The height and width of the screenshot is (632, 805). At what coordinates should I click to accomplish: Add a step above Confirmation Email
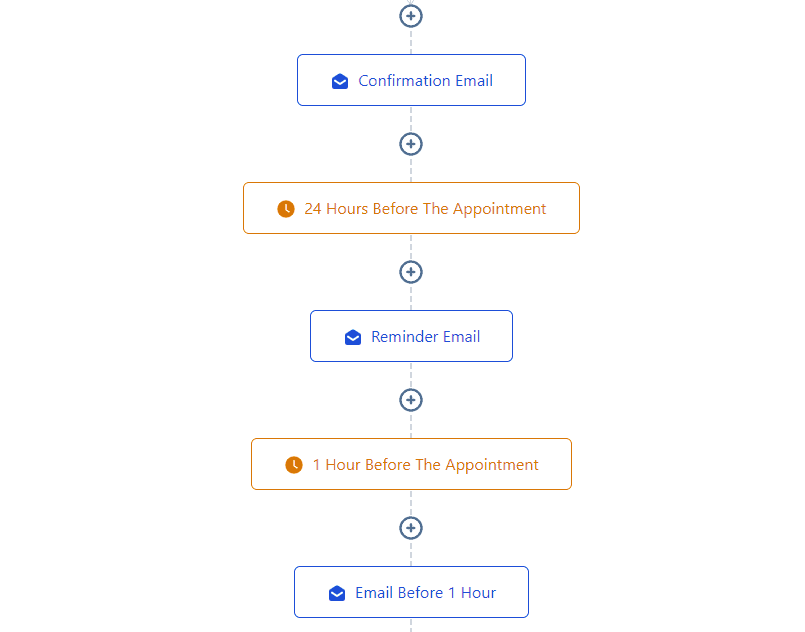[411, 16]
